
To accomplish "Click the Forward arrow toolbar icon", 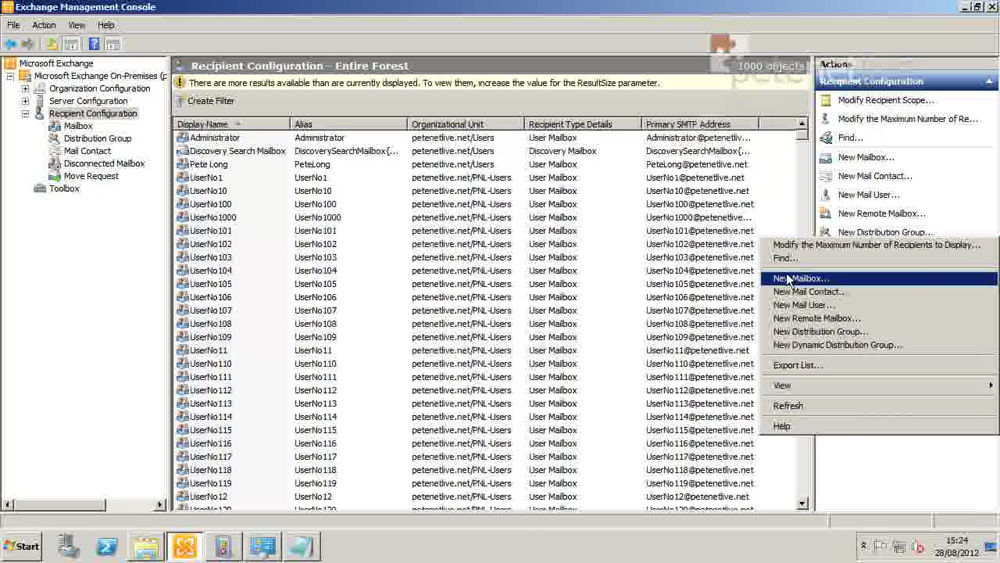I will tap(28, 44).
